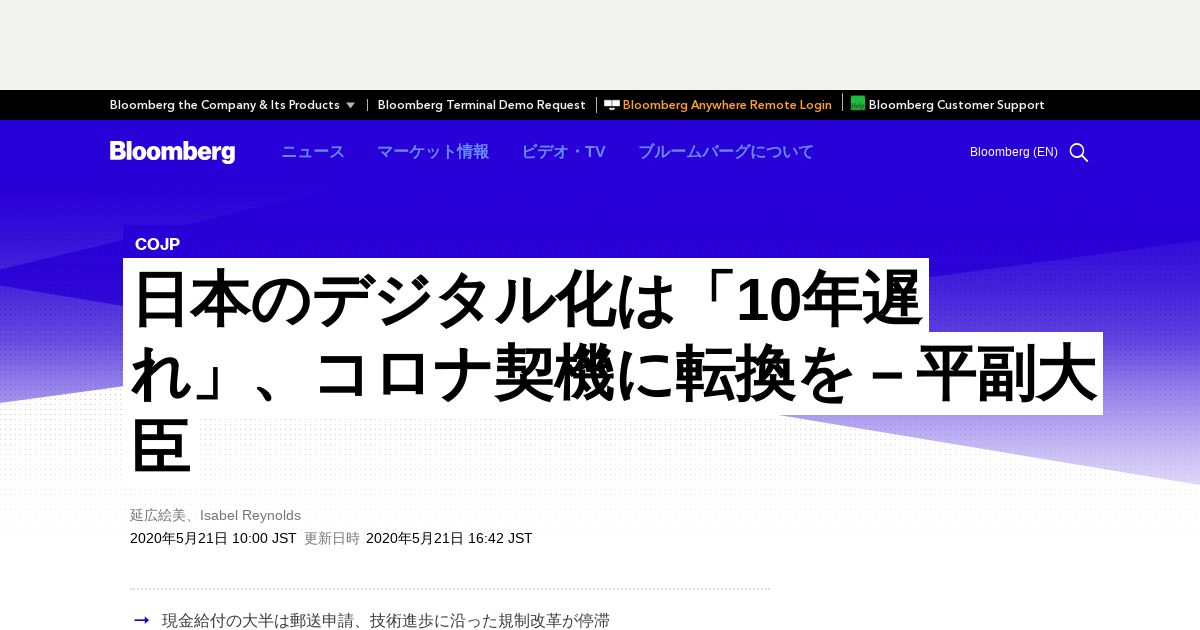Click publish date 2020年5月21日 10:00 JST
The height and width of the screenshot is (630, 1200).
213,538
